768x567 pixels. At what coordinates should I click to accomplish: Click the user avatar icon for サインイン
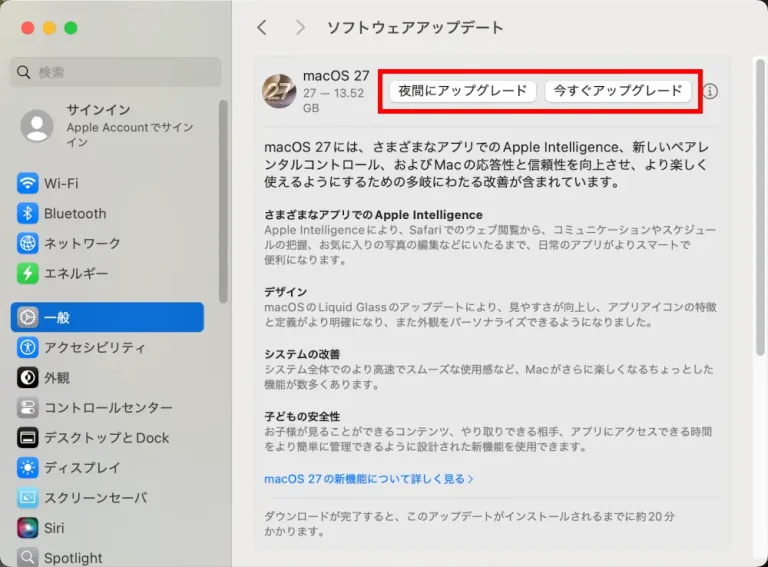(37, 126)
